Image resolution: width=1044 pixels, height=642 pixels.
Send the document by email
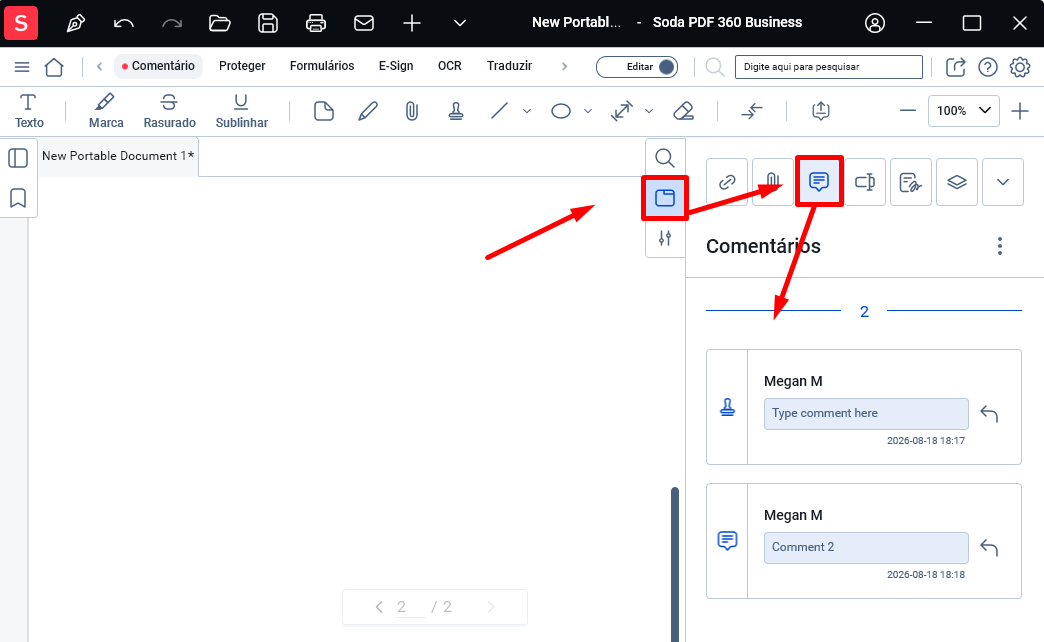coord(364,23)
